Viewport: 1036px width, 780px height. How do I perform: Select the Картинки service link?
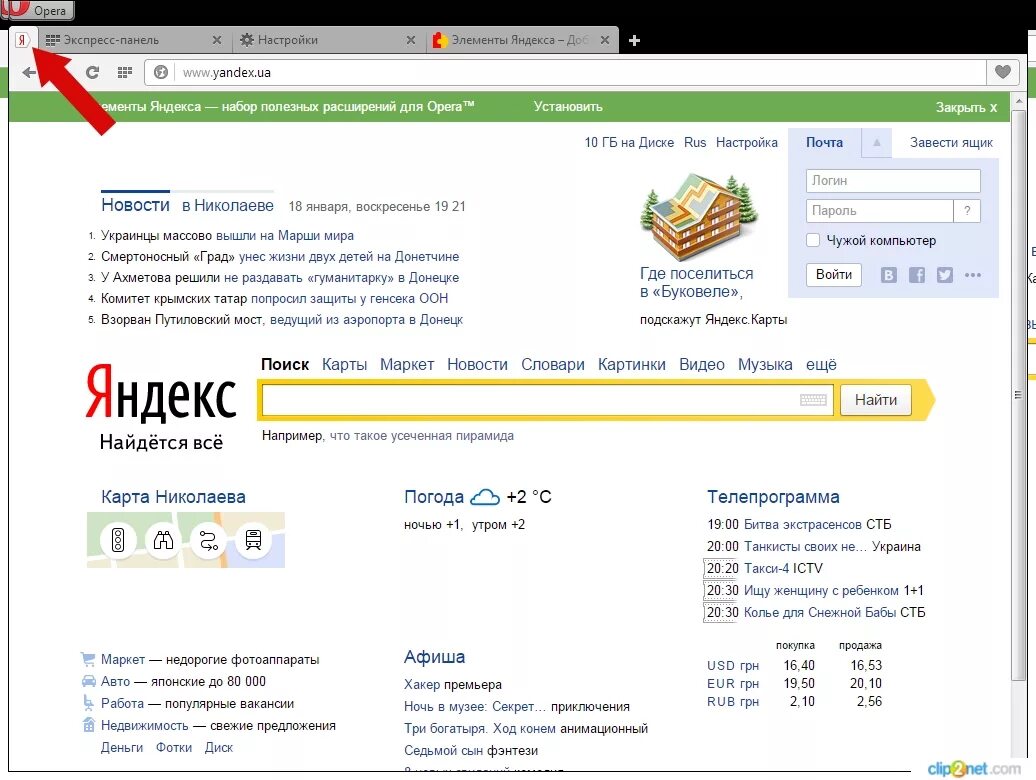(632, 365)
